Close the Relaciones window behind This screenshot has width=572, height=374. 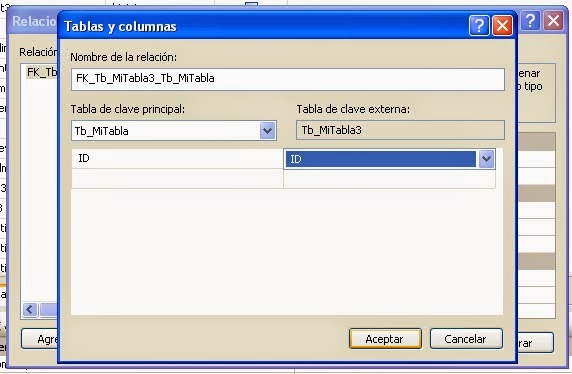[553, 20]
